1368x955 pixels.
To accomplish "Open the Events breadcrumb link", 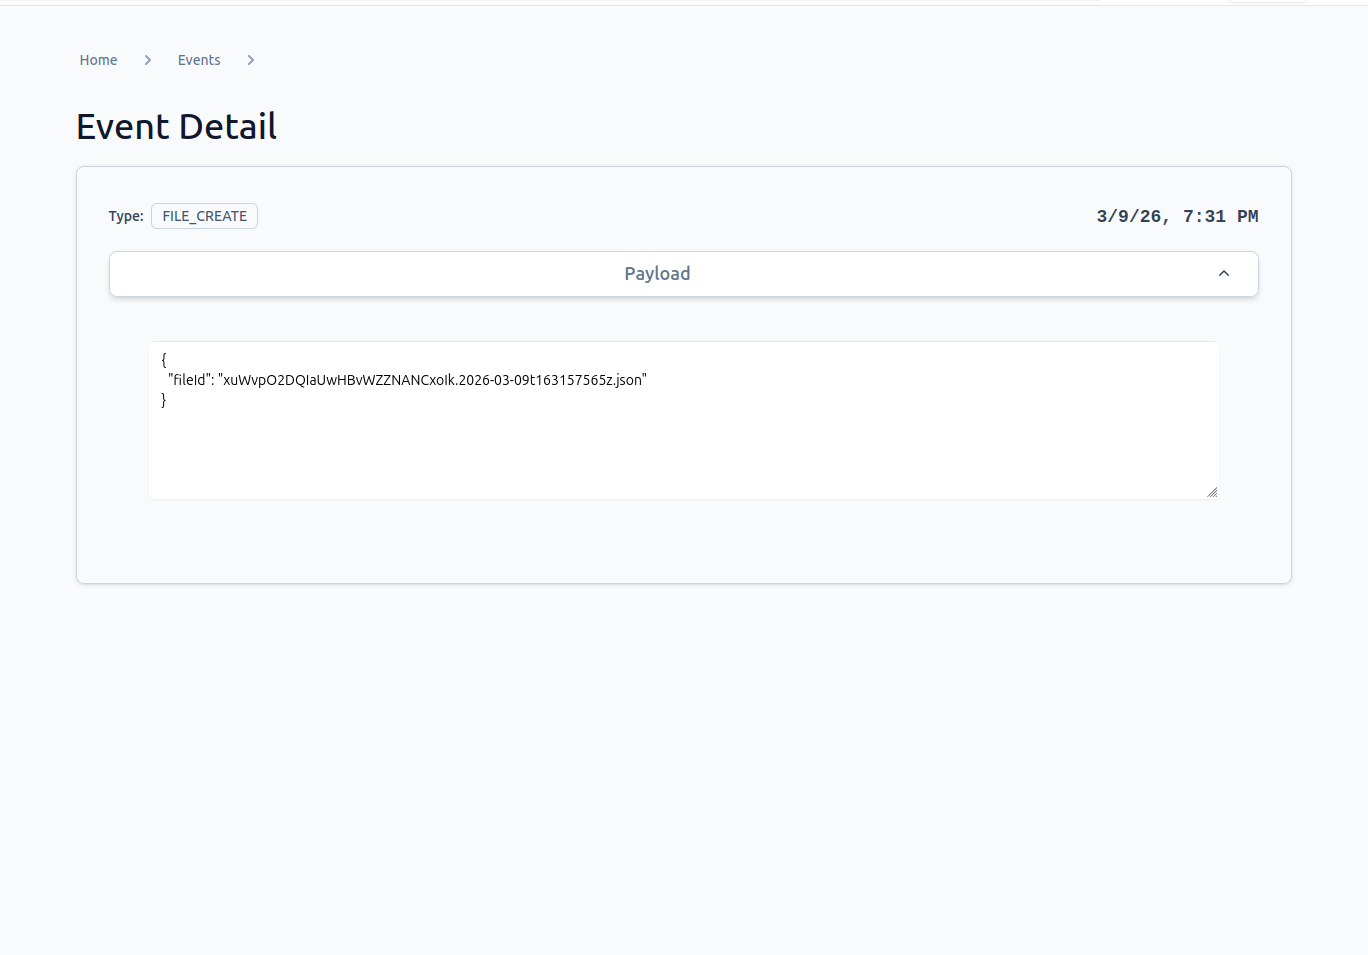I will click(199, 60).
